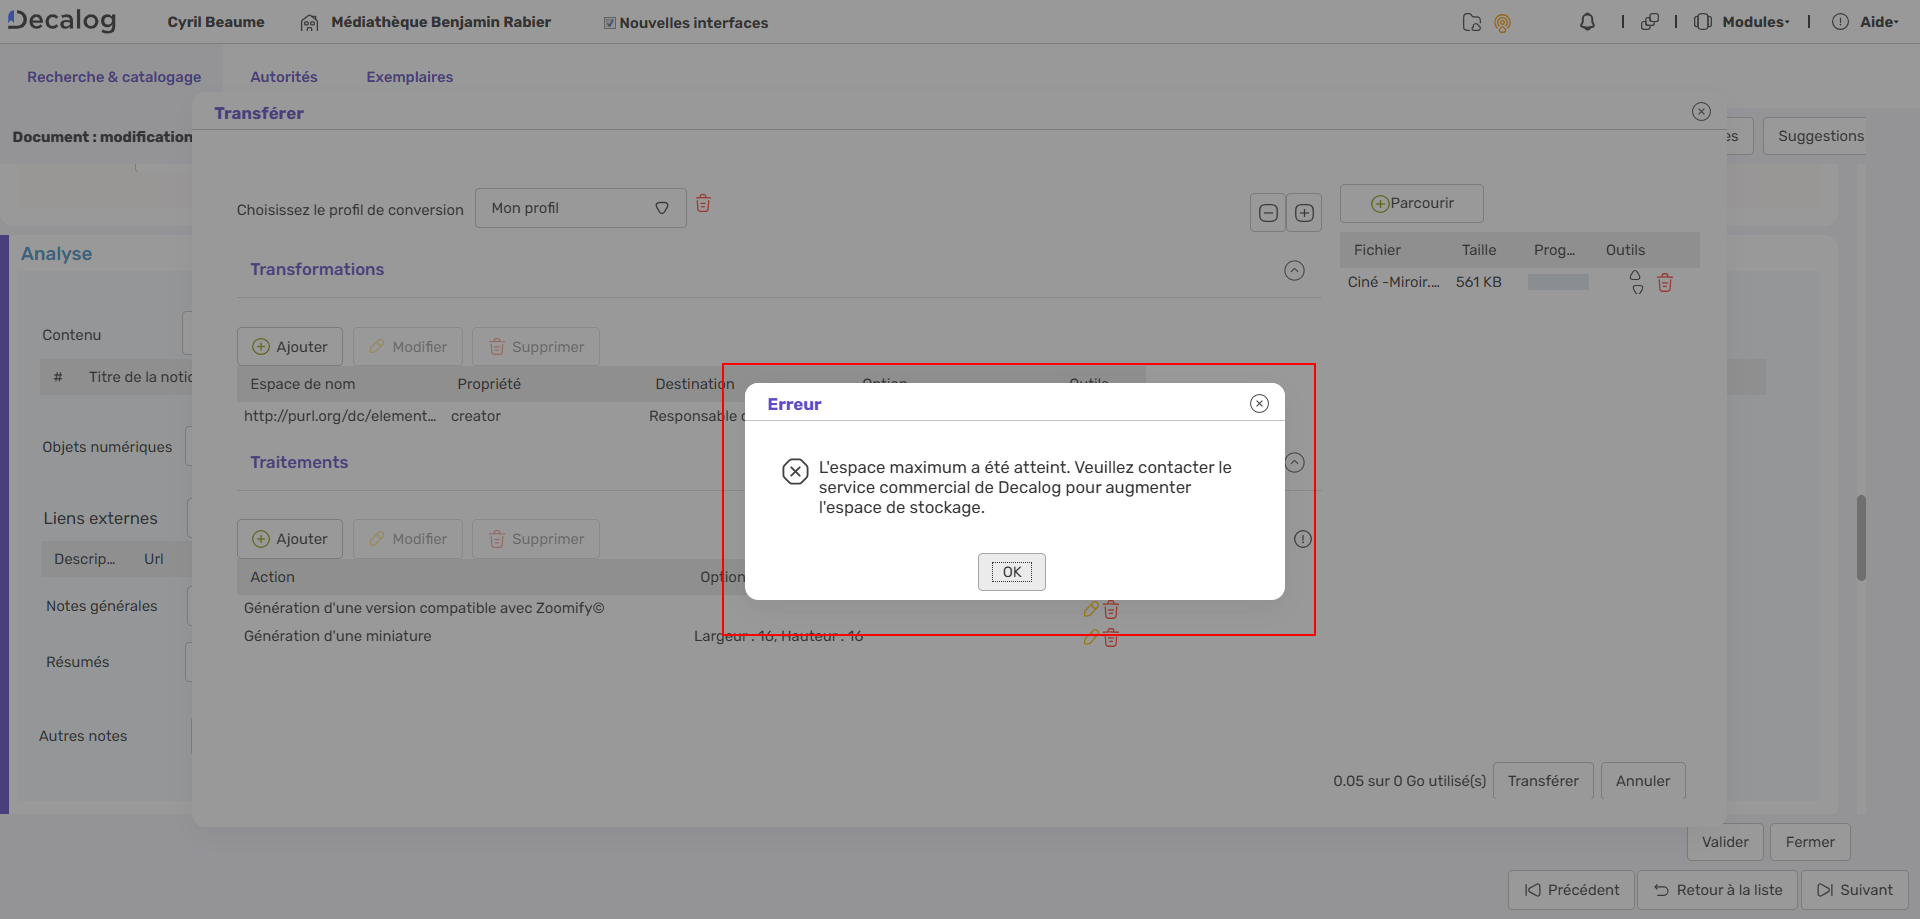Open the Exemplaires tab
The height and width of the screenshot is (919, 1920).
click(x=409, y=77)
